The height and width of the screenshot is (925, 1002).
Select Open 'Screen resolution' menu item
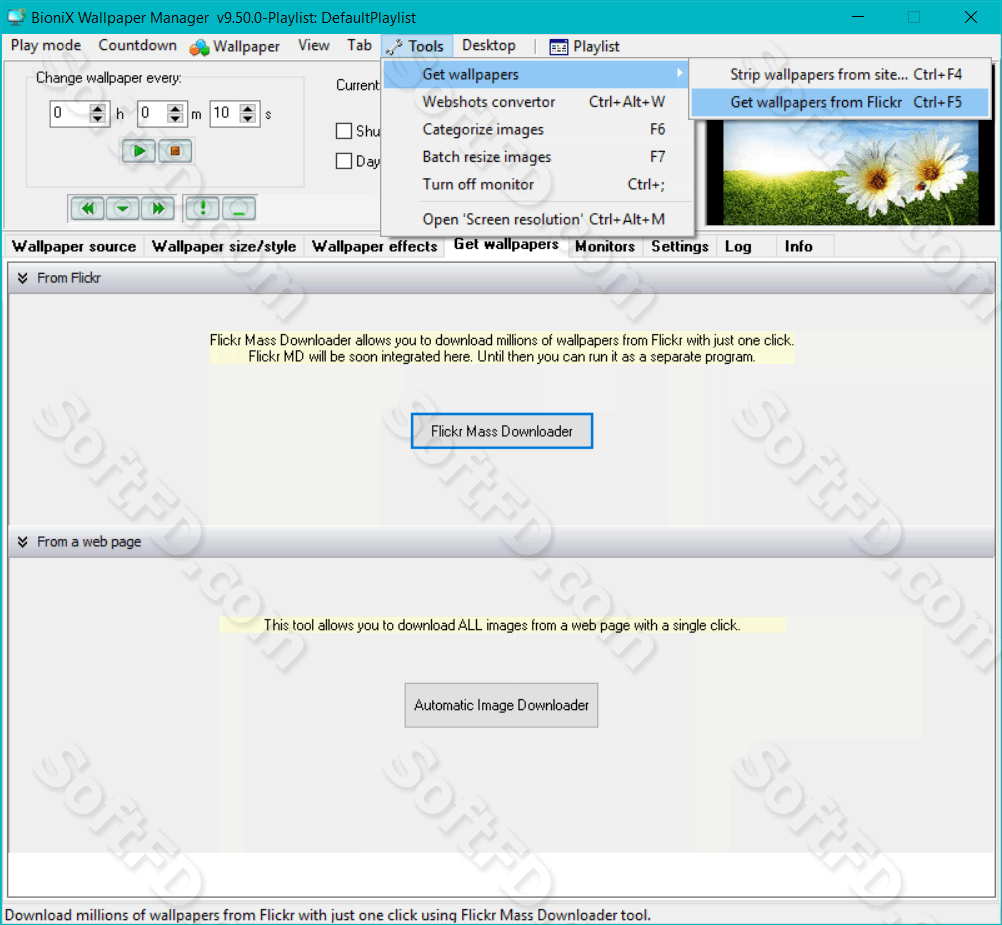(537, 219)
